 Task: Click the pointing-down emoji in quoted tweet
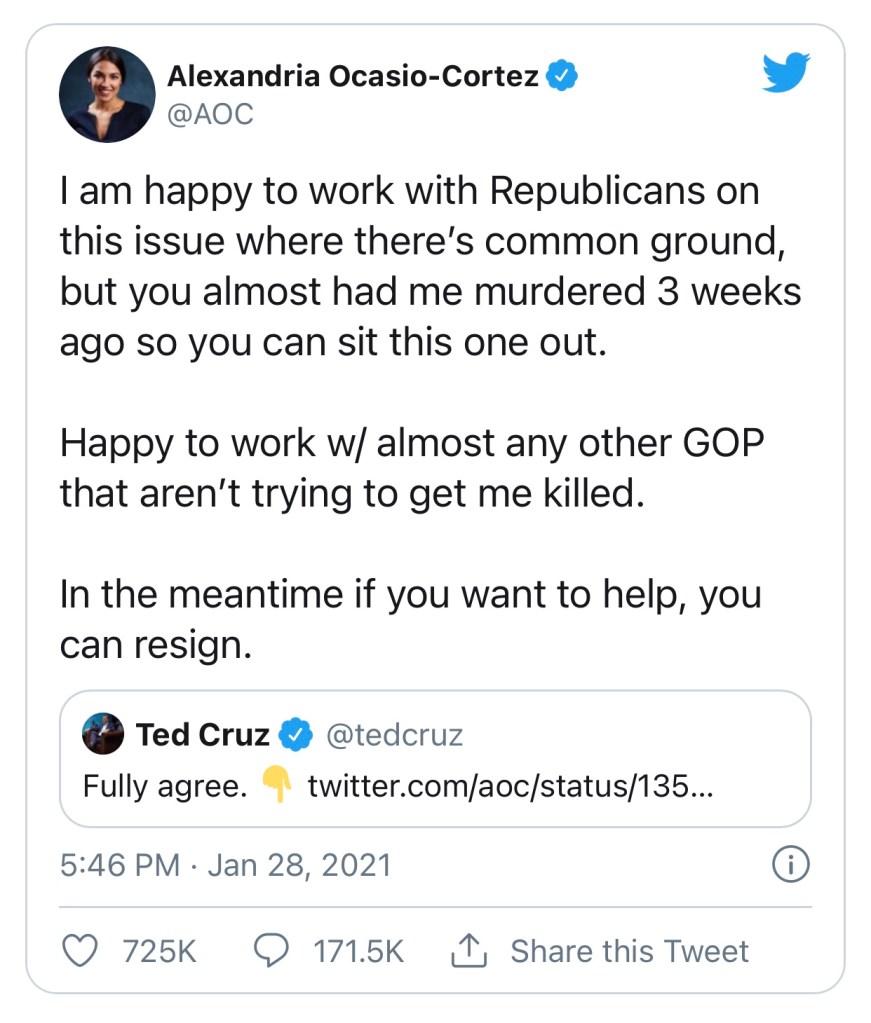click(x=276, y=787)
